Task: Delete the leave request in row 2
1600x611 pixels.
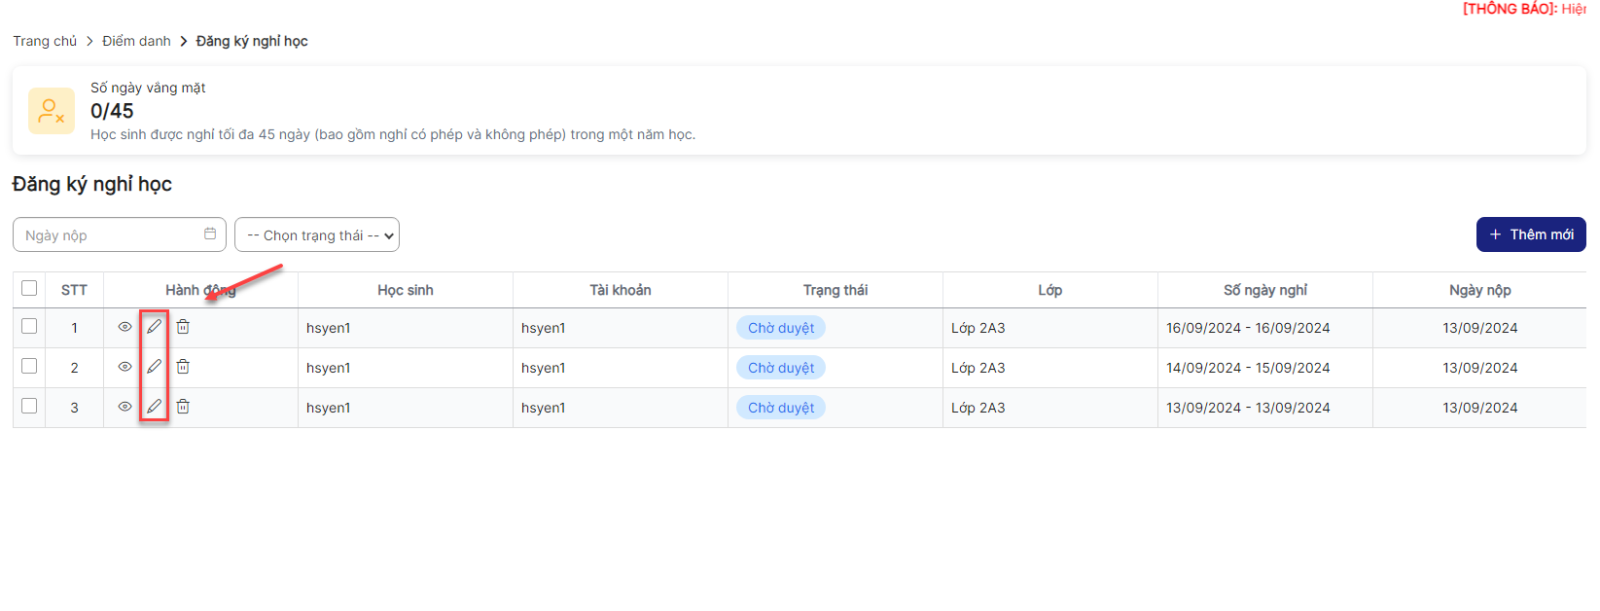Action: click(183, 367)
